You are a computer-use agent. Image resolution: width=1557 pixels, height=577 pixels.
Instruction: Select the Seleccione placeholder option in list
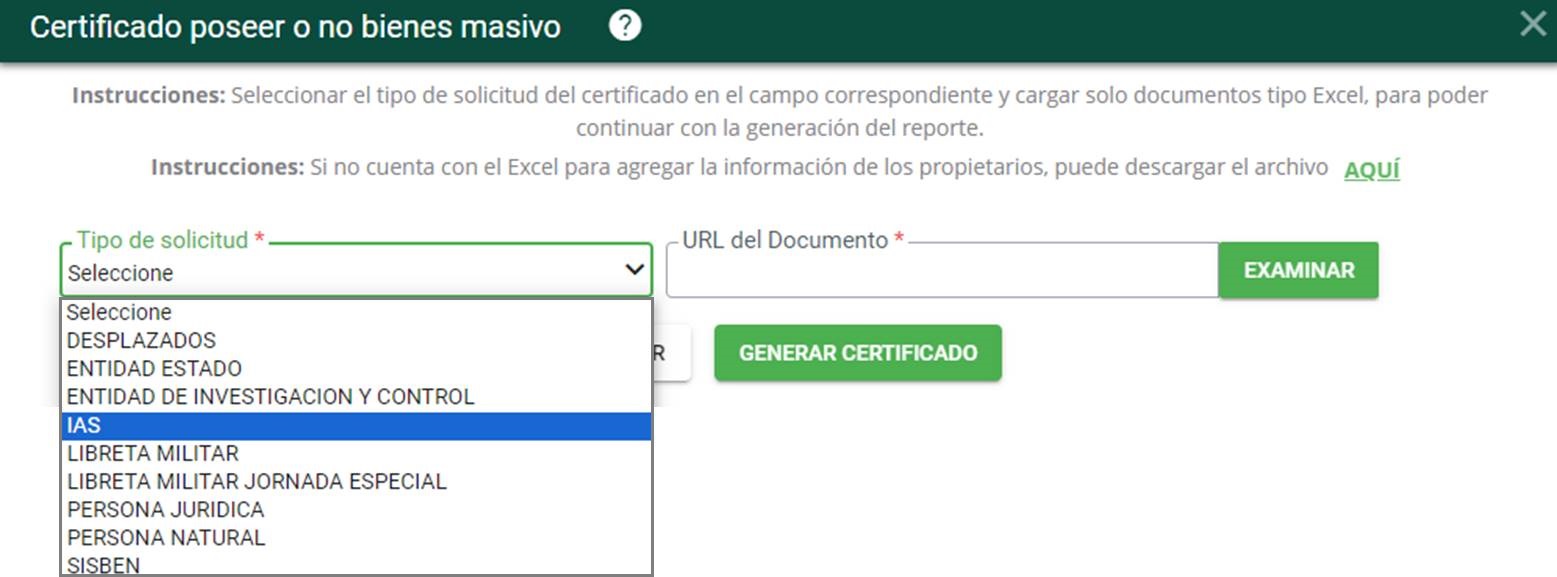coord(119,312)
